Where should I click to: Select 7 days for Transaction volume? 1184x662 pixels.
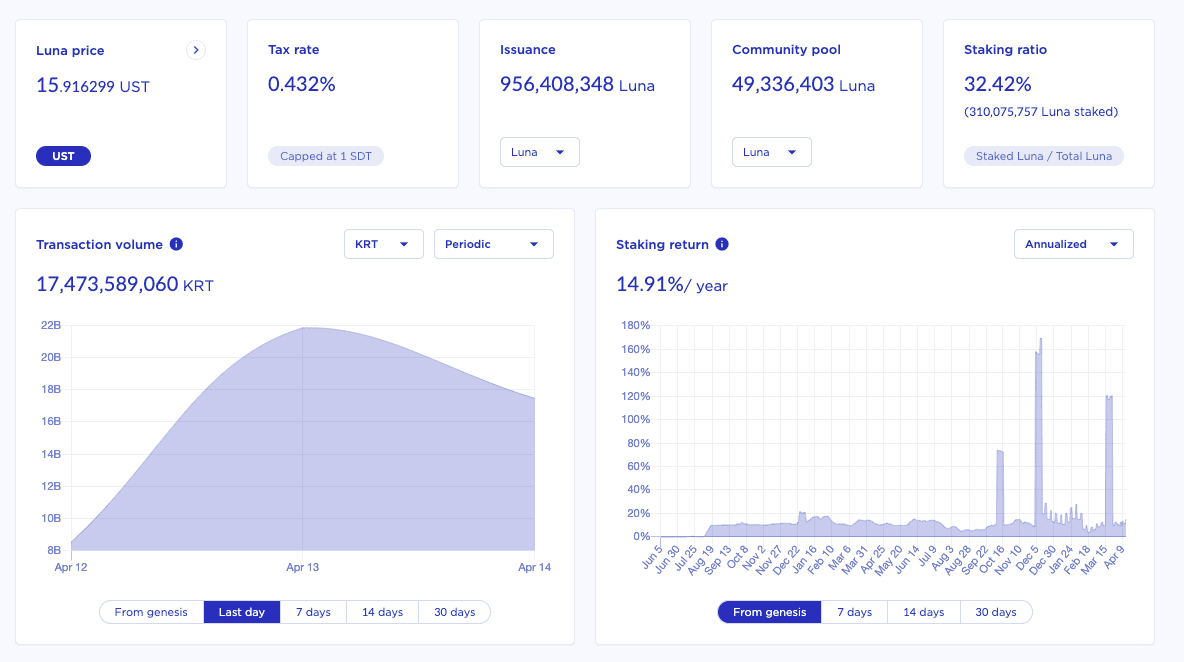coord(313,612)
